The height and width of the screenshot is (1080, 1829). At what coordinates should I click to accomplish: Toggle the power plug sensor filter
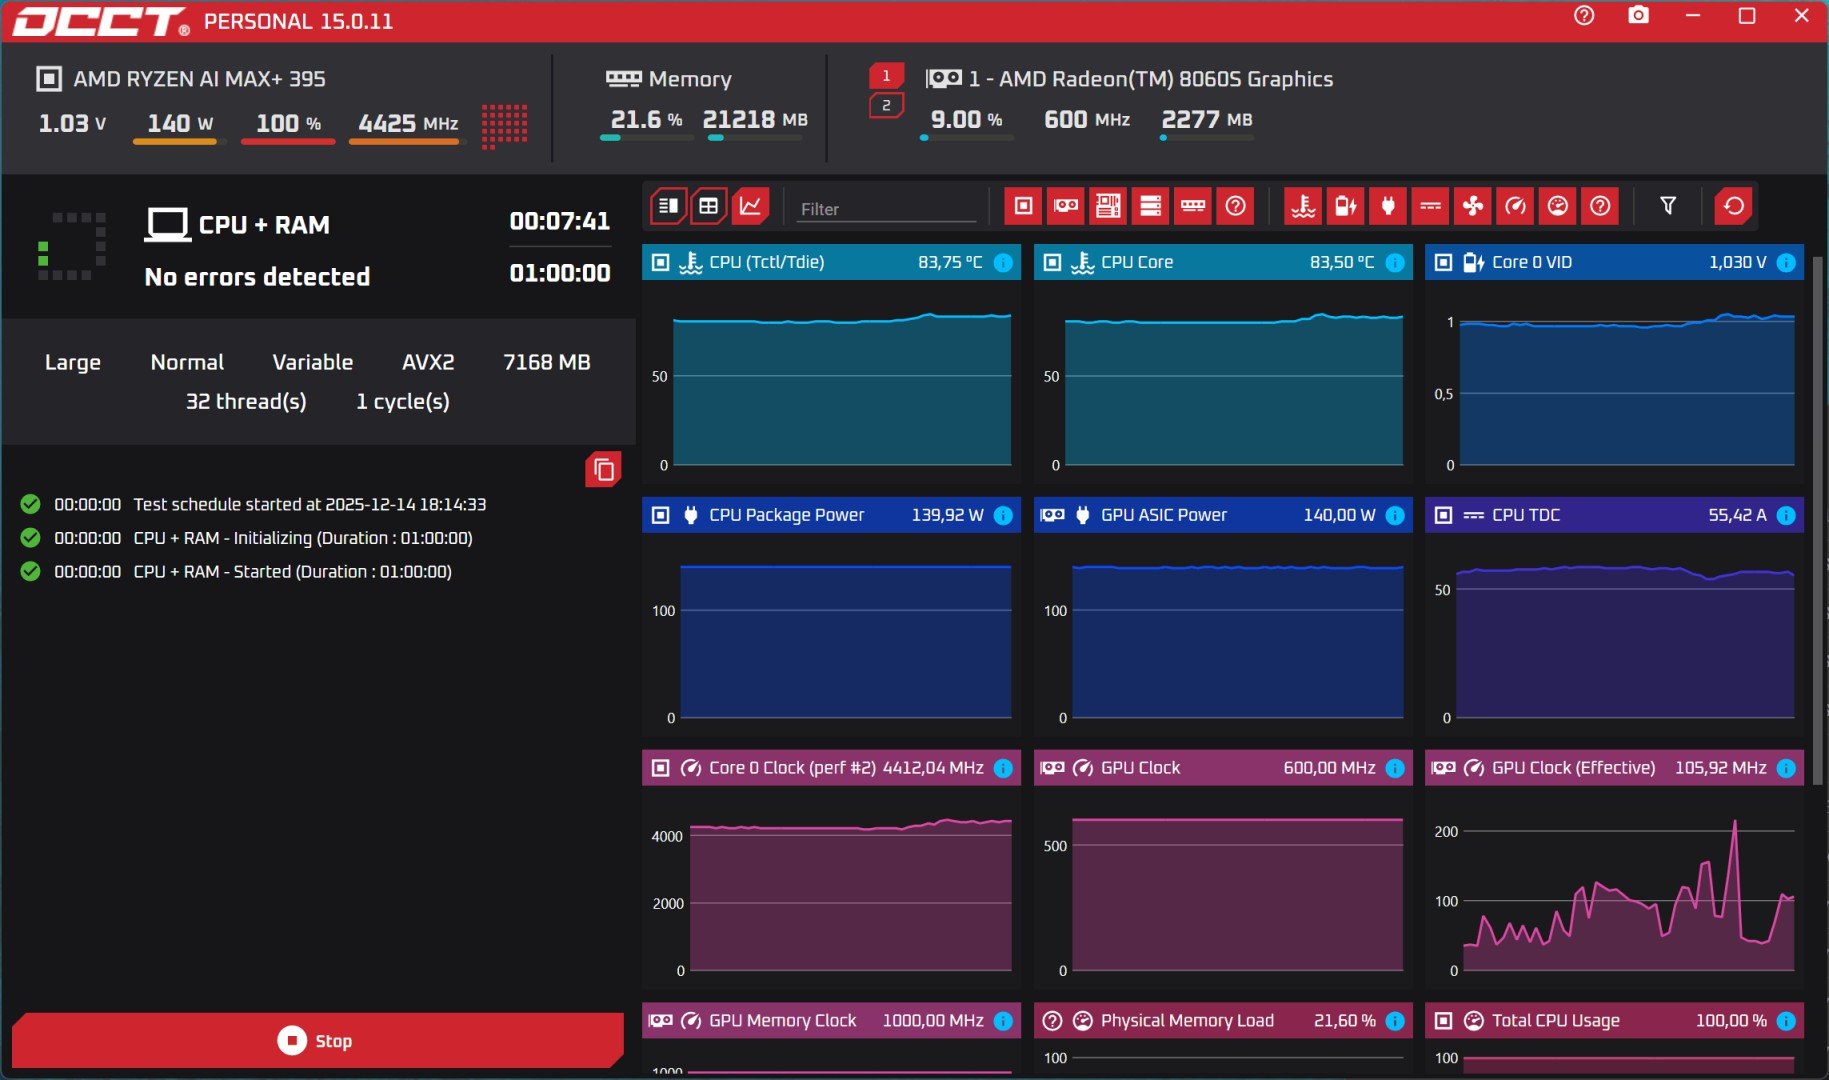[1388, 206]
